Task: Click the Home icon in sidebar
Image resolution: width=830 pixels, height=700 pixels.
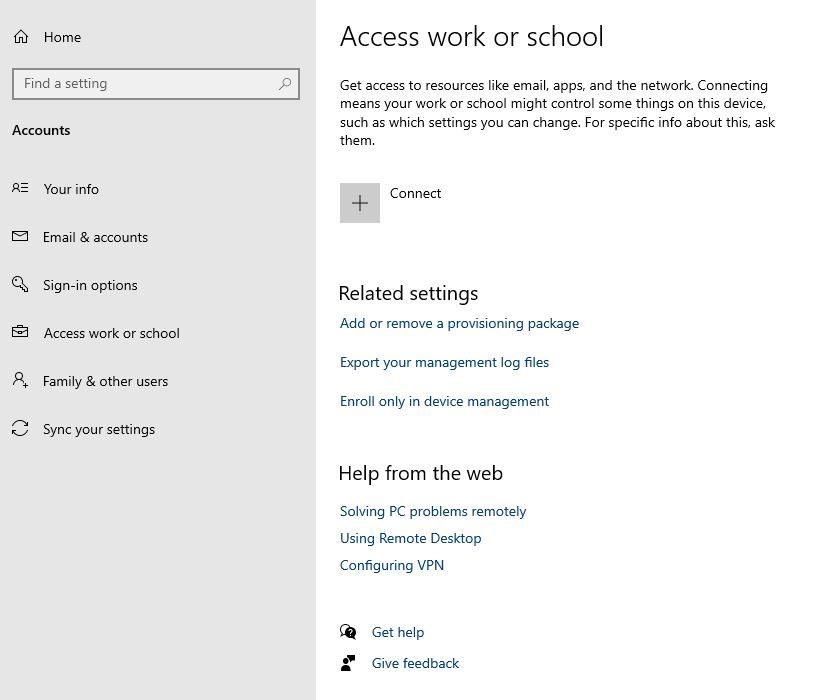Action: [18, 36]
